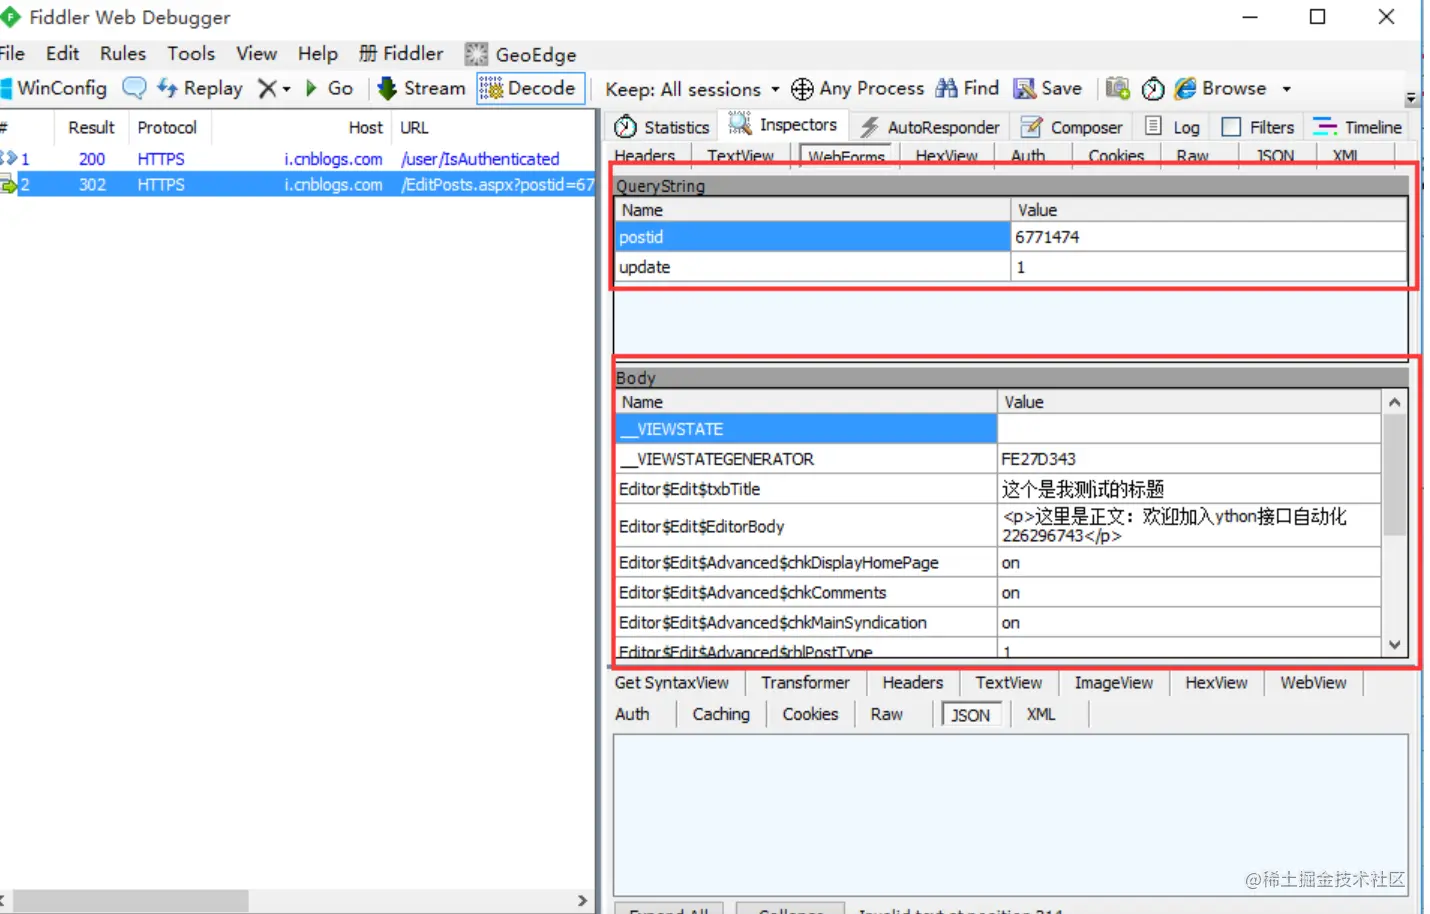Screen dimensions: 1430x914
Task: Toggle Stream mode in toolbar
Action: pyautogui.click(x=421, y=88)
